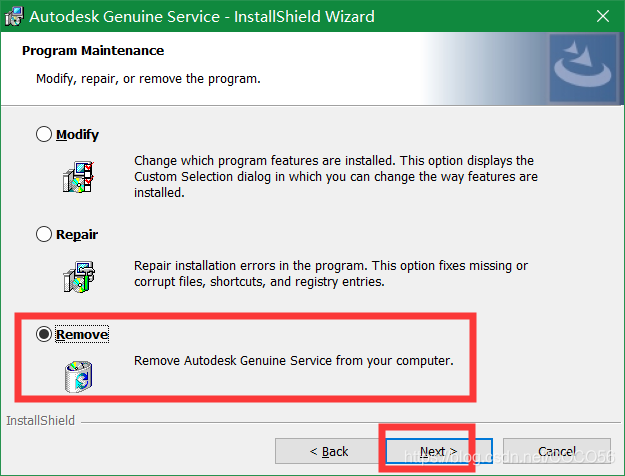Click the installer icon in the title bar
This screenshot has height=476, width=625.
[14, 16]
